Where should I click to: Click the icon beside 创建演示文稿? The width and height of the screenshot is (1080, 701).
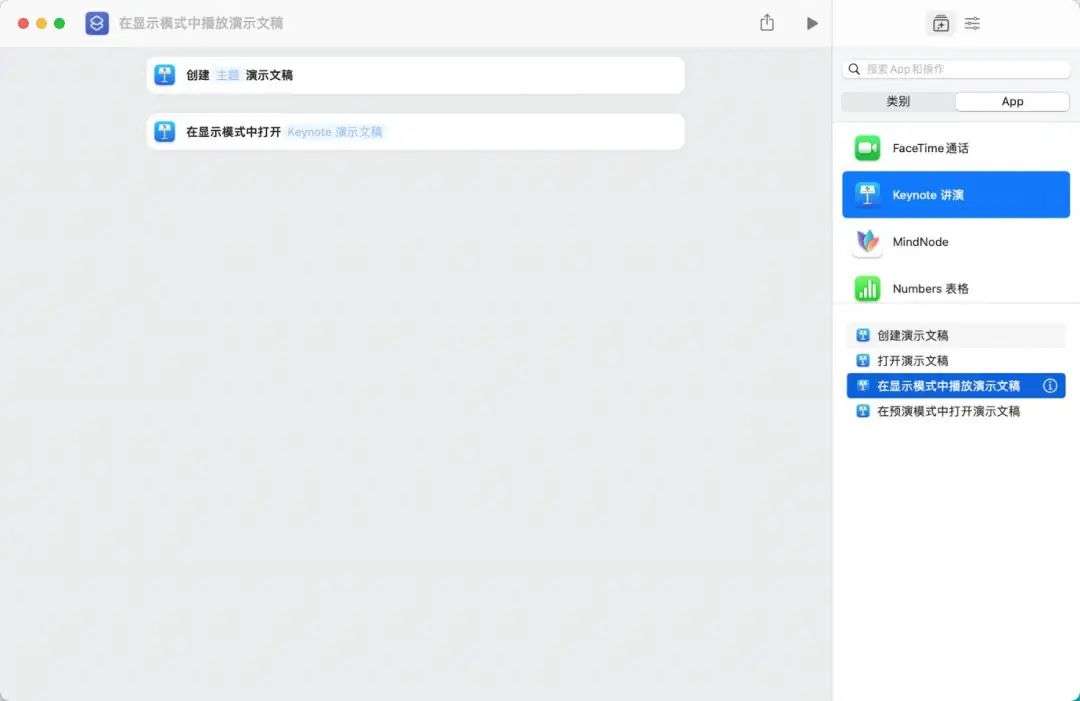tap(862, 335)
